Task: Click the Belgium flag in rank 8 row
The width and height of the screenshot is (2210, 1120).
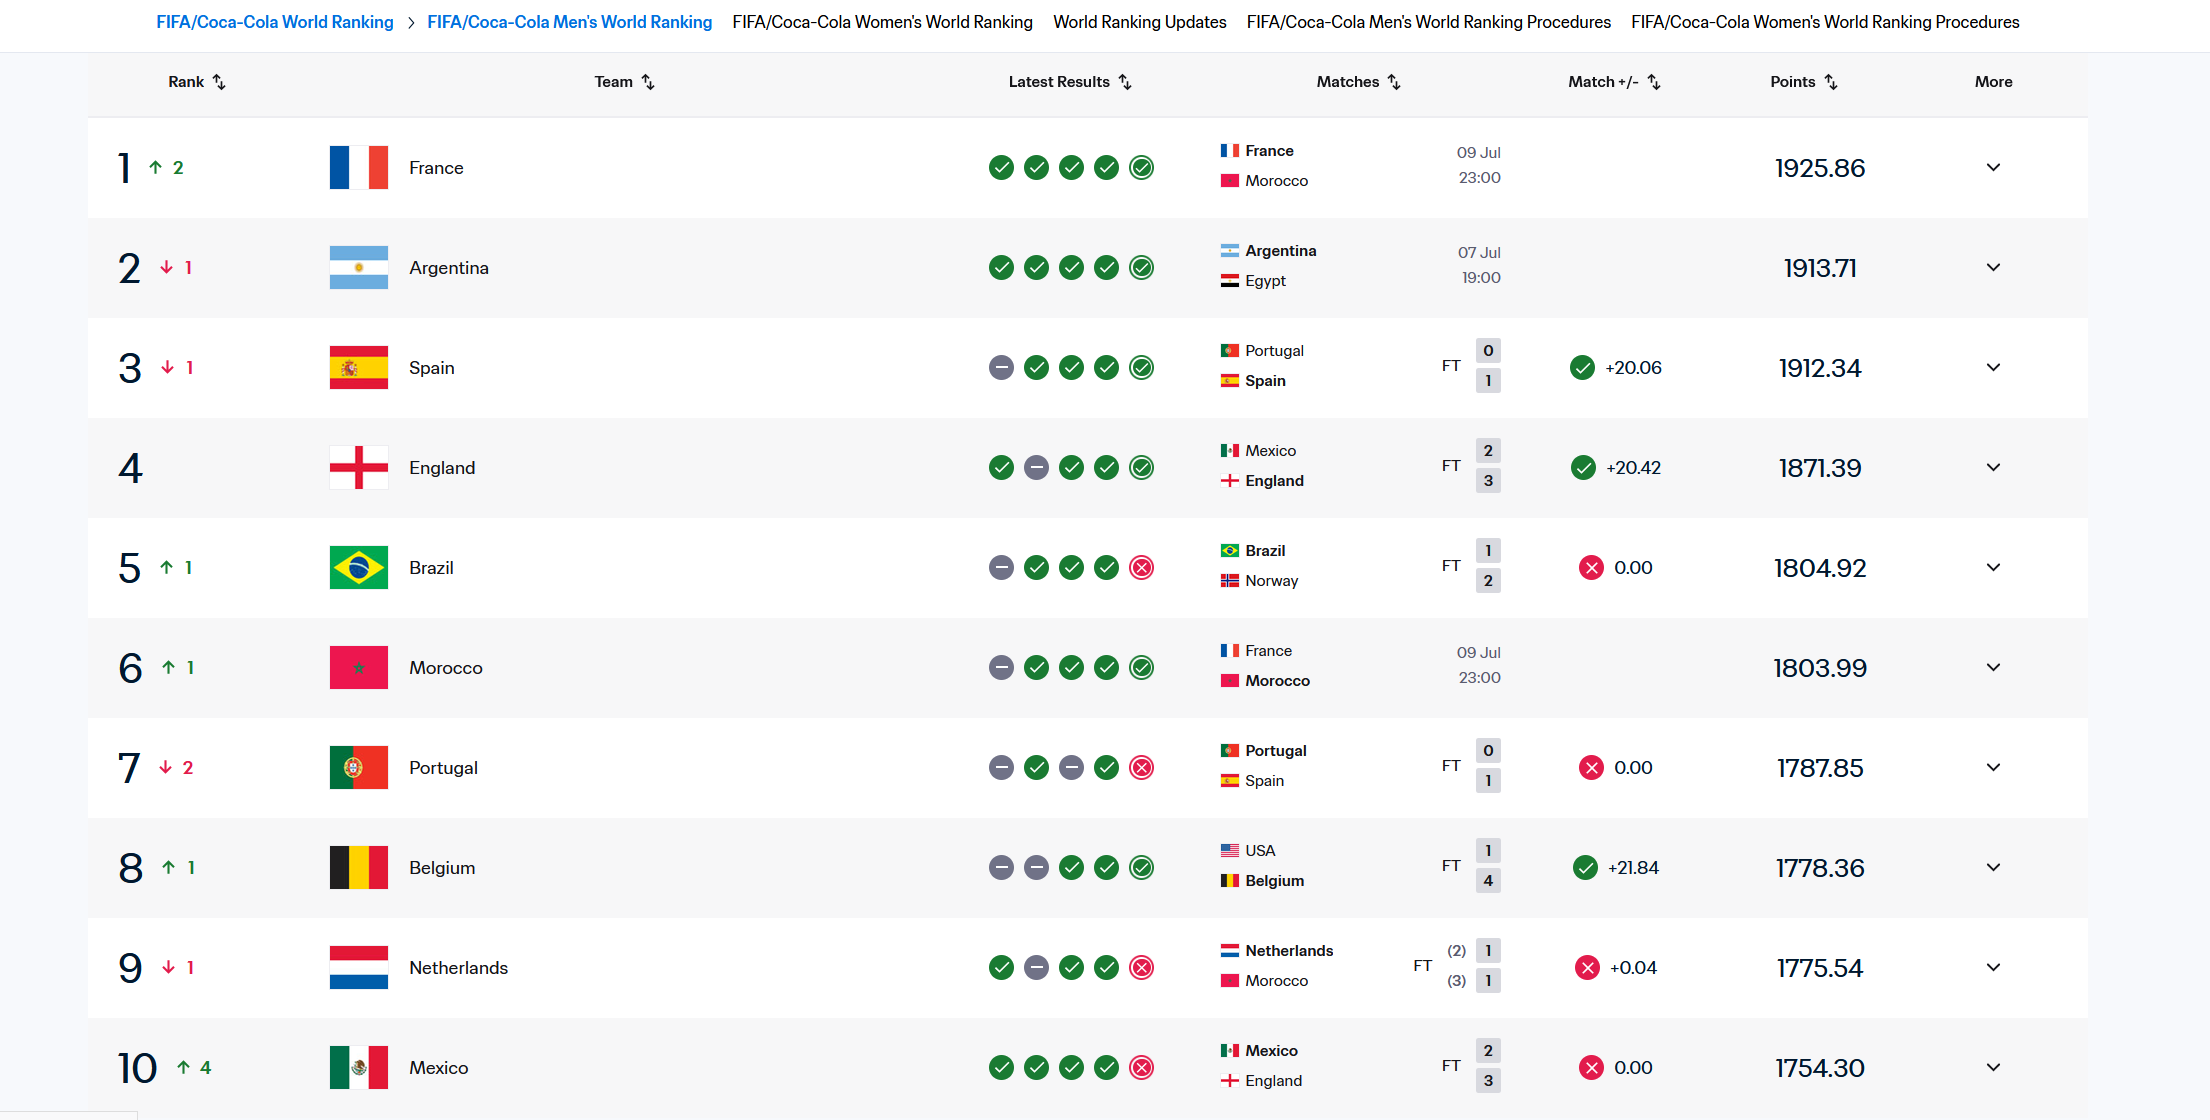Action: tap(359, 868)
